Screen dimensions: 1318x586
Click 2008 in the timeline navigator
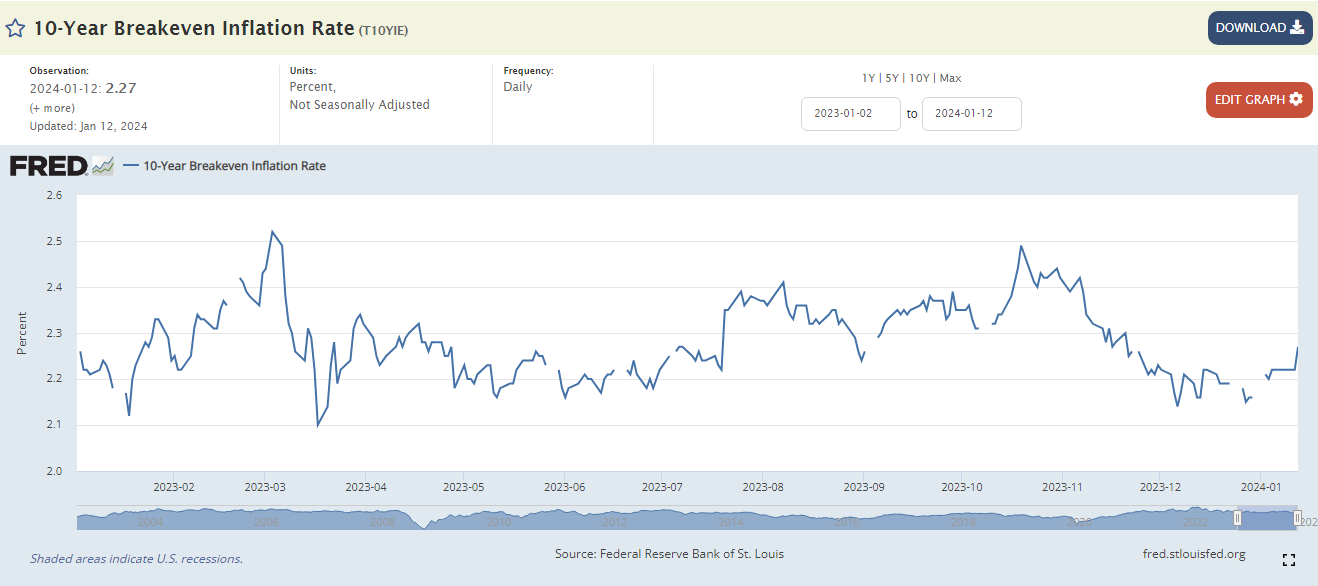pyautogui.click(x=382, y=522)
